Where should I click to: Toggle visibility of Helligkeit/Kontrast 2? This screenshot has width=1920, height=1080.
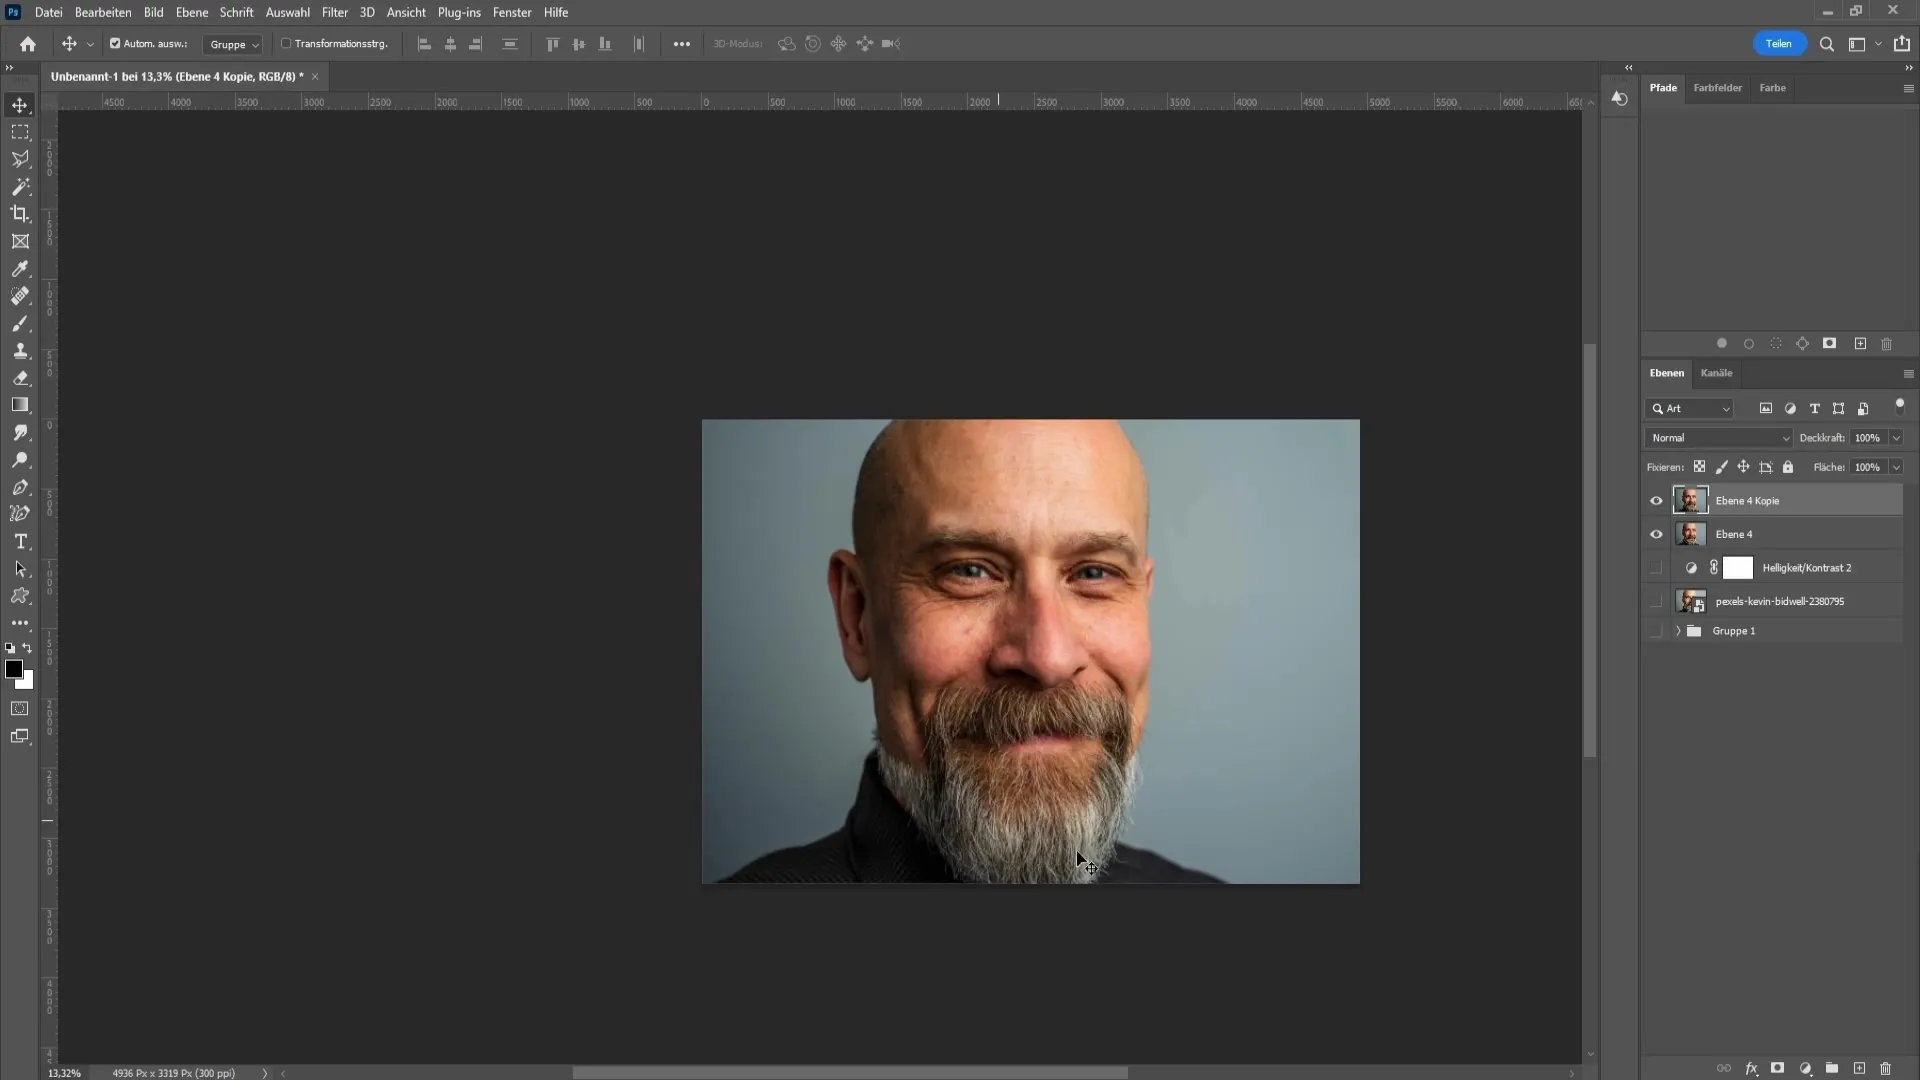[x=1656, y=567]
